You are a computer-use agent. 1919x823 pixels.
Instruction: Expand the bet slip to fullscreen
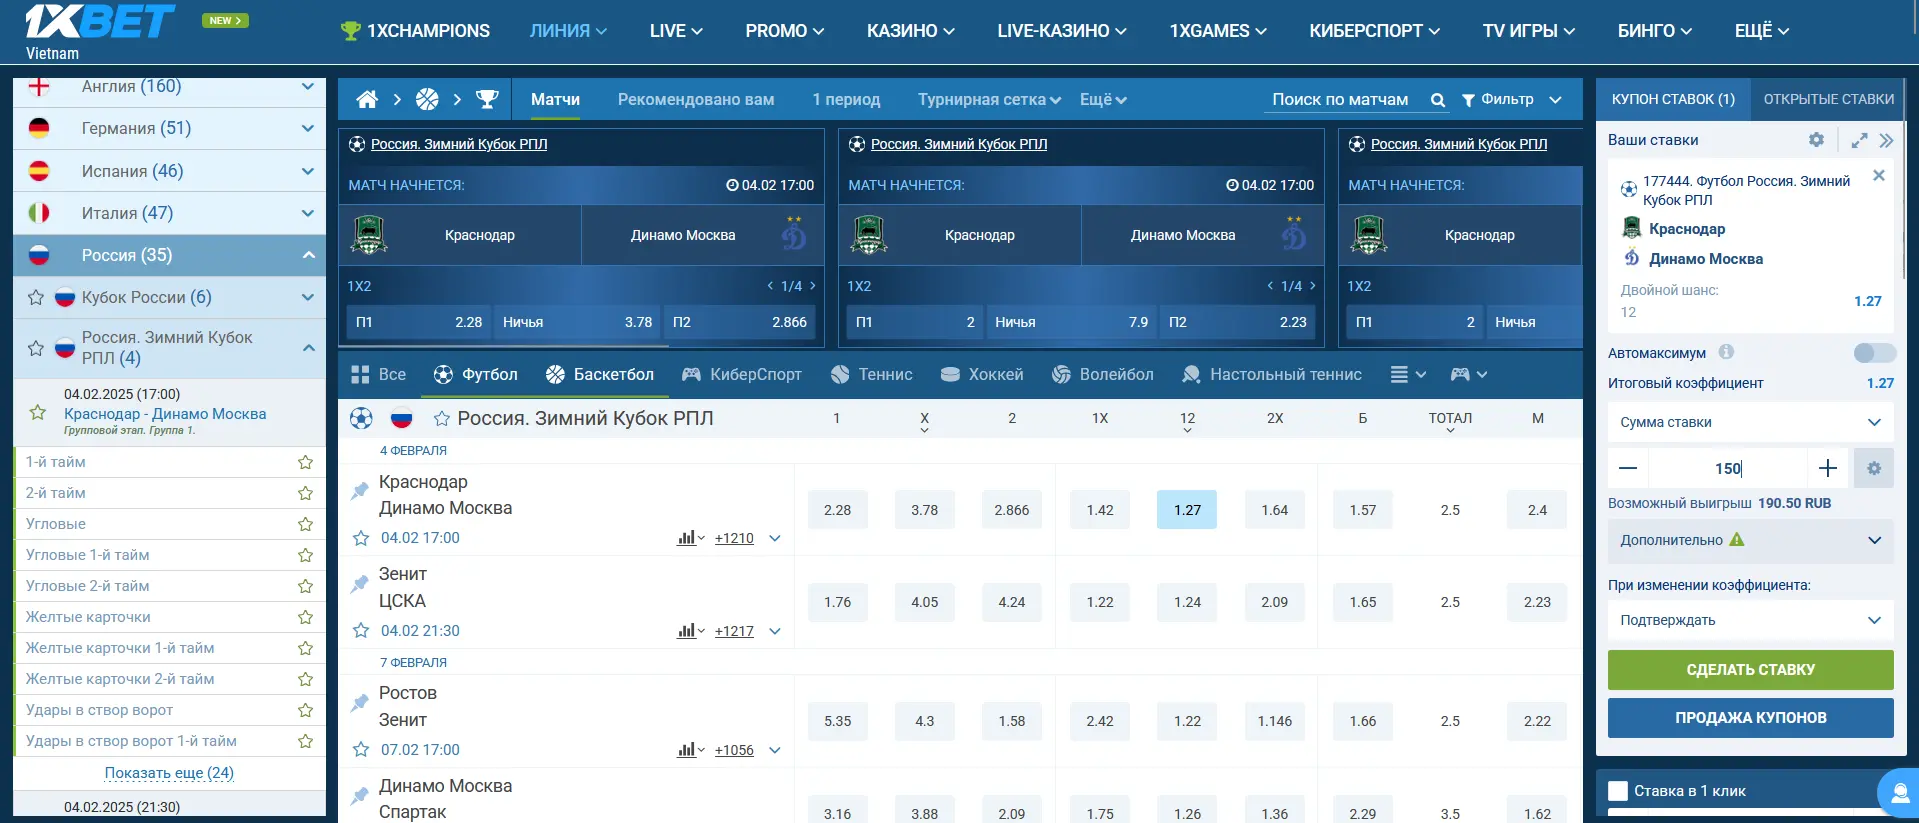1859,140
